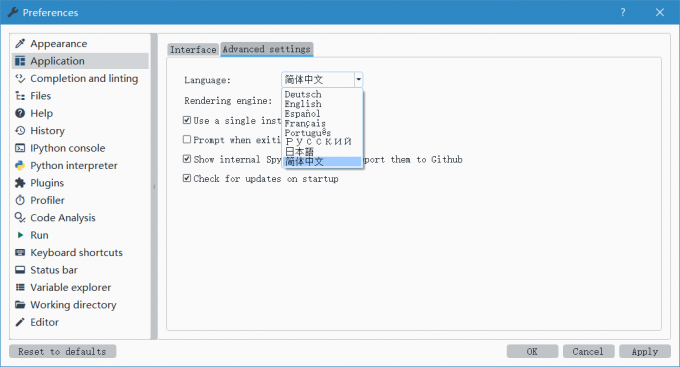This screenshot has height=367, width=680.
Task: Open the History preferences page
Action: [80, 131]
